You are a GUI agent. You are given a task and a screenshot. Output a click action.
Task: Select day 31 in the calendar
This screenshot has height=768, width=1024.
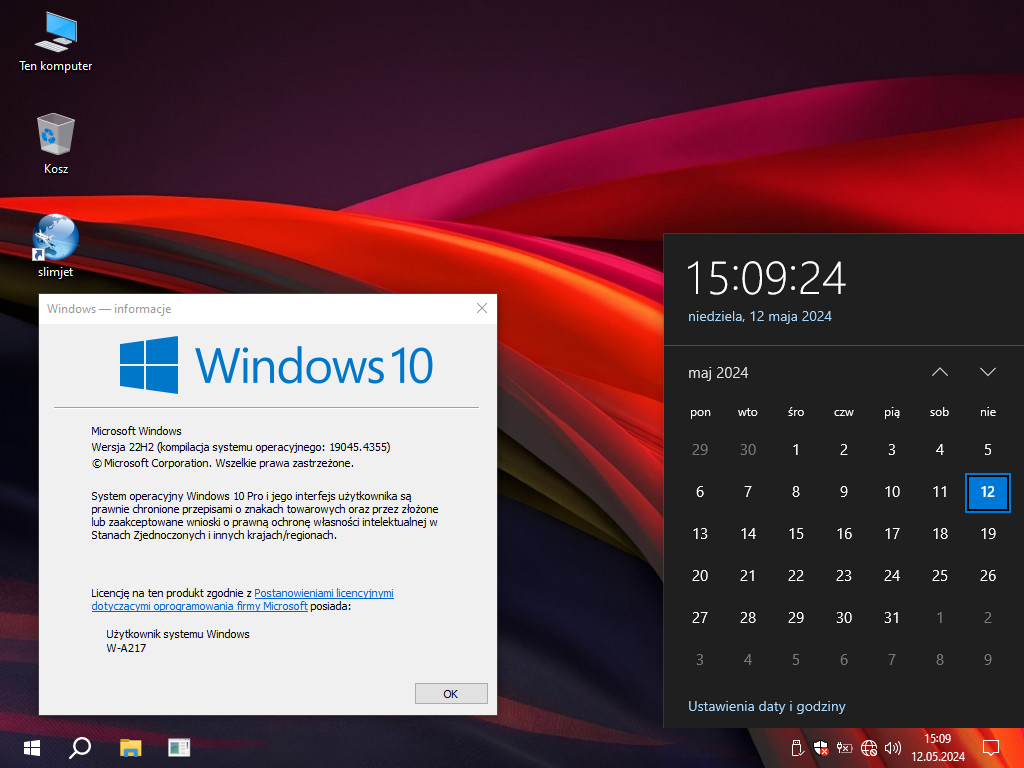pos(892,618)
